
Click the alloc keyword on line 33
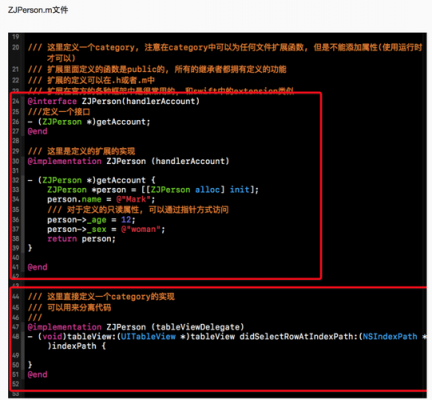point(207,190)
